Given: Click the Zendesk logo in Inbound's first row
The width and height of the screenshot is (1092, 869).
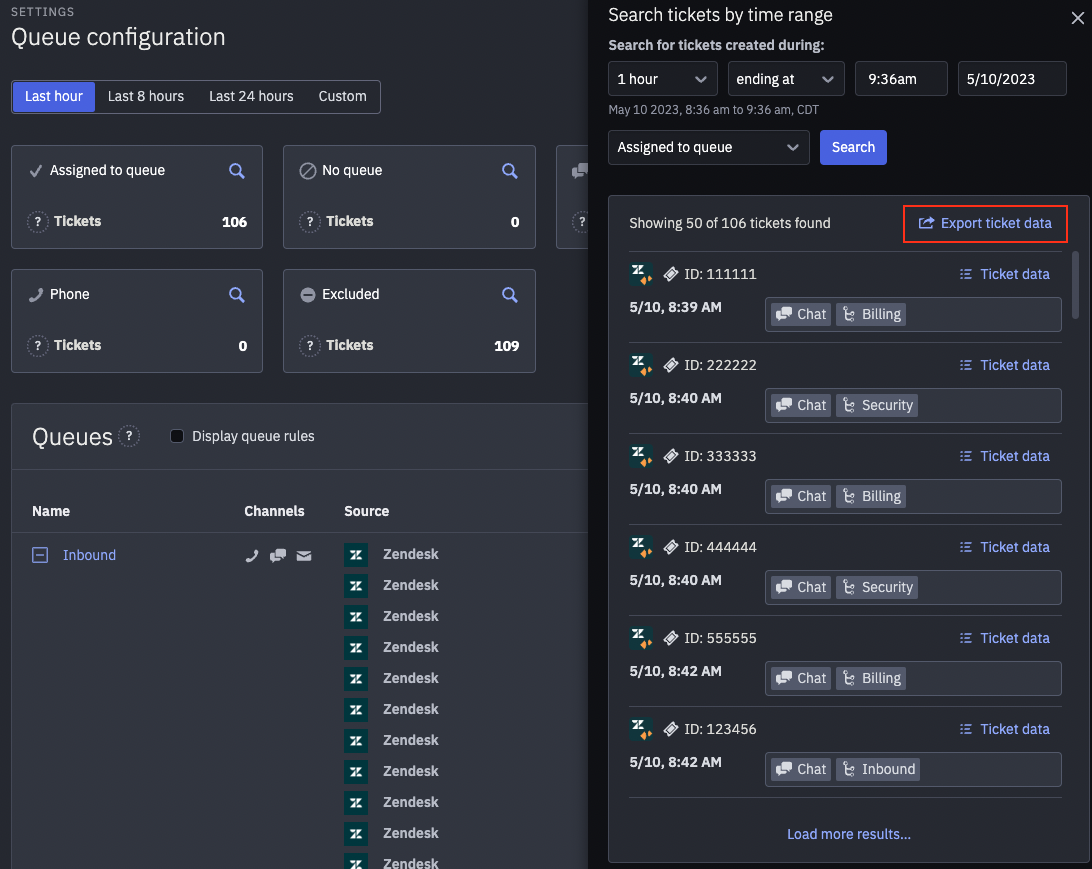Looking at the screenshot, I should [x=356, y=555].
